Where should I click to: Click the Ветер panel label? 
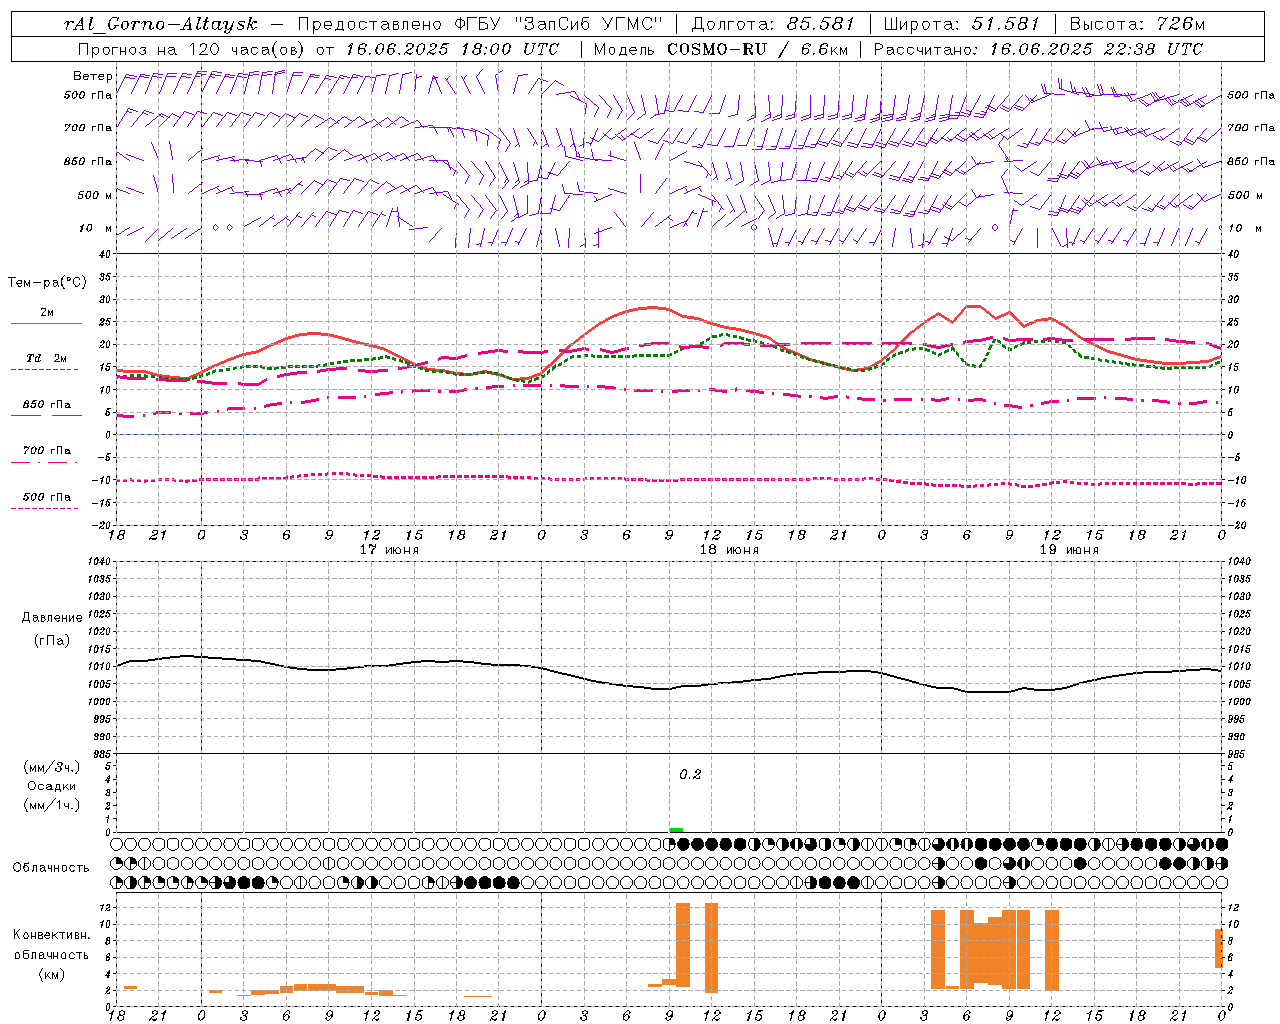point(92,76)
